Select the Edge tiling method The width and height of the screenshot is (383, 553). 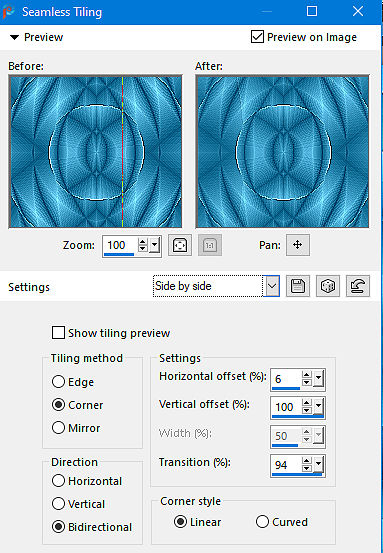click(58, 382)
